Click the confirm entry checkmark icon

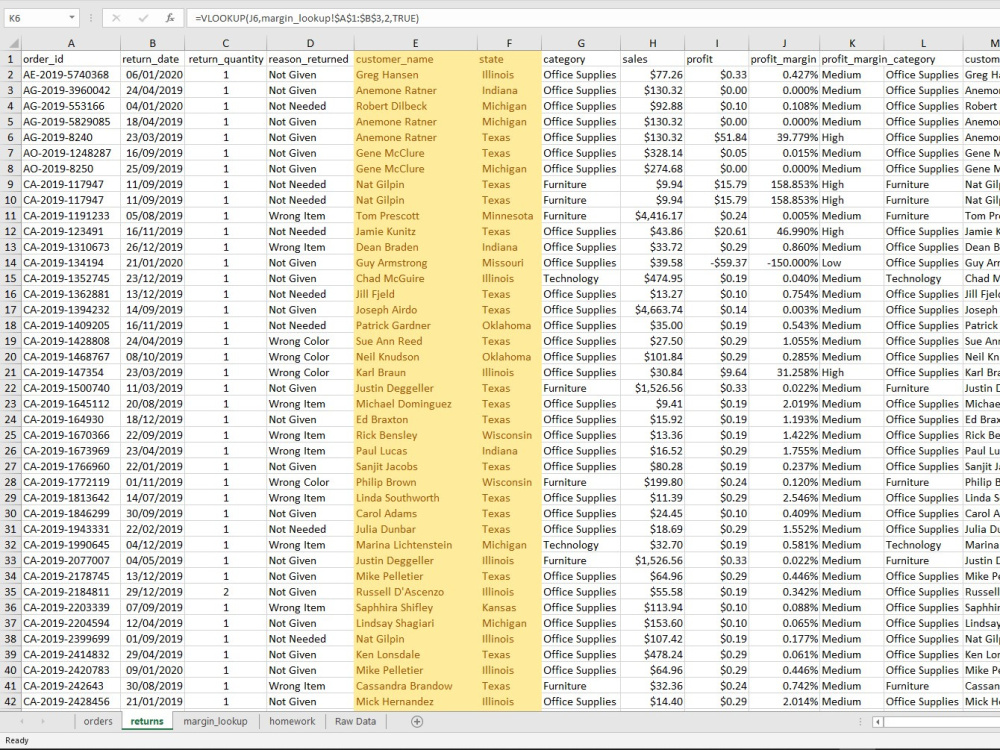143,18
